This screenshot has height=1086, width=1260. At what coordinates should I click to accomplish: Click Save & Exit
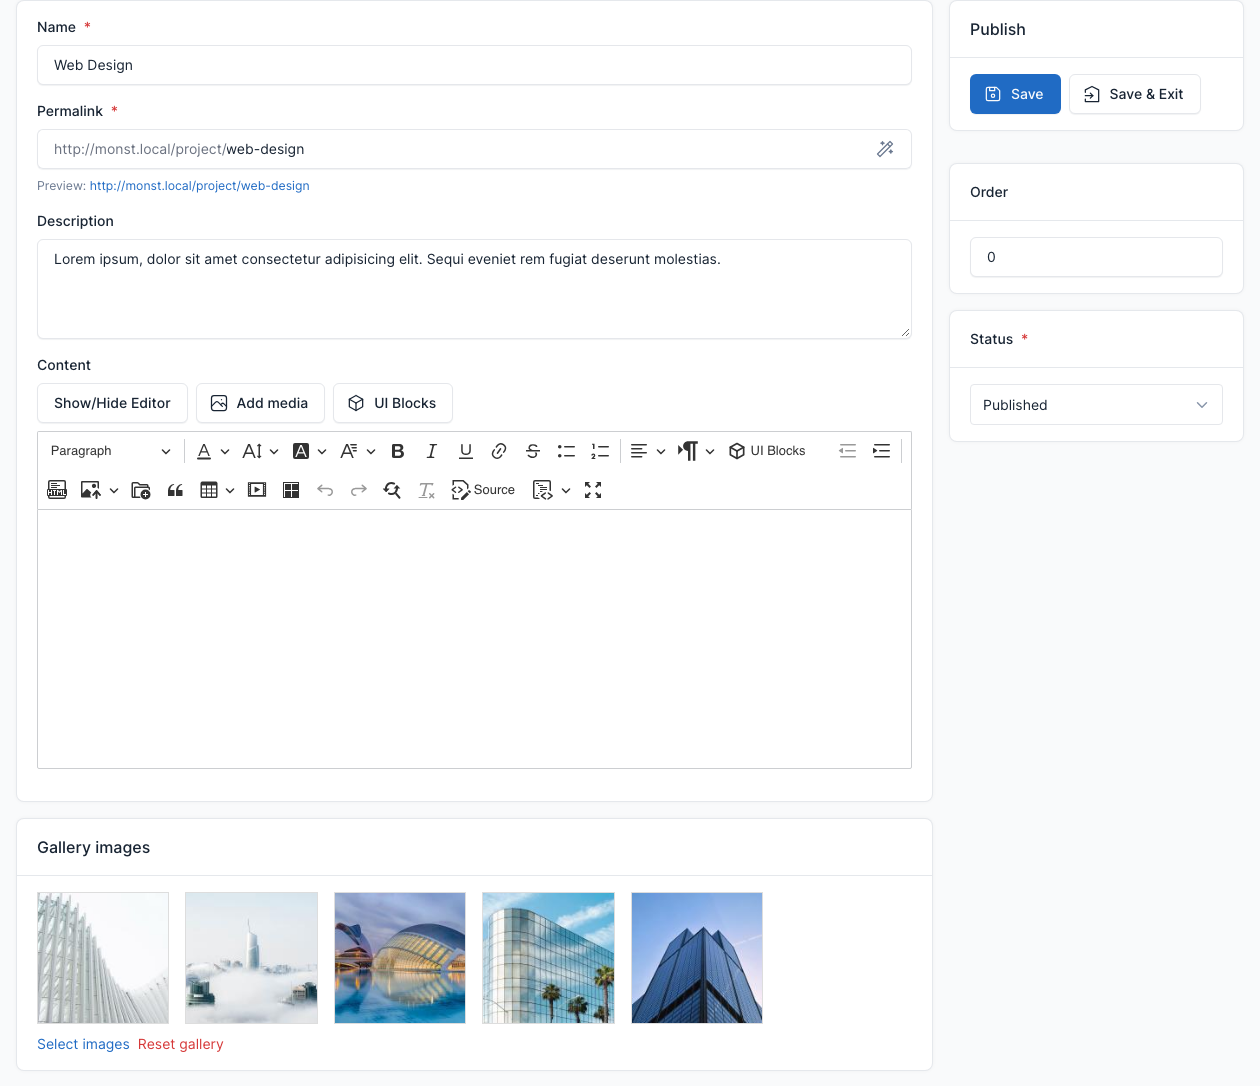[x=1134, y=94]
